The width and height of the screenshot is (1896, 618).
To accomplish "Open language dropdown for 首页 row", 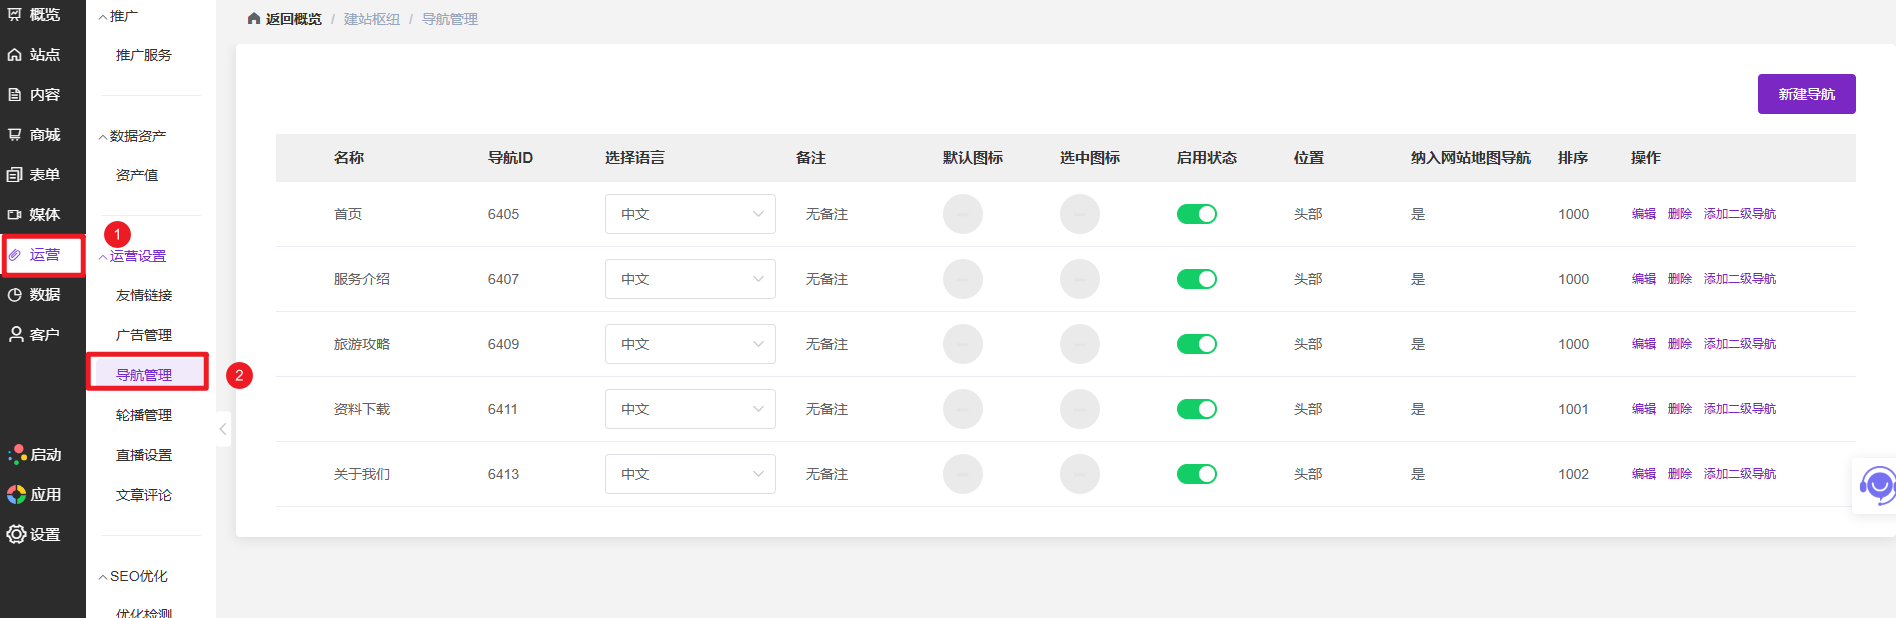I will pos(690,214).
